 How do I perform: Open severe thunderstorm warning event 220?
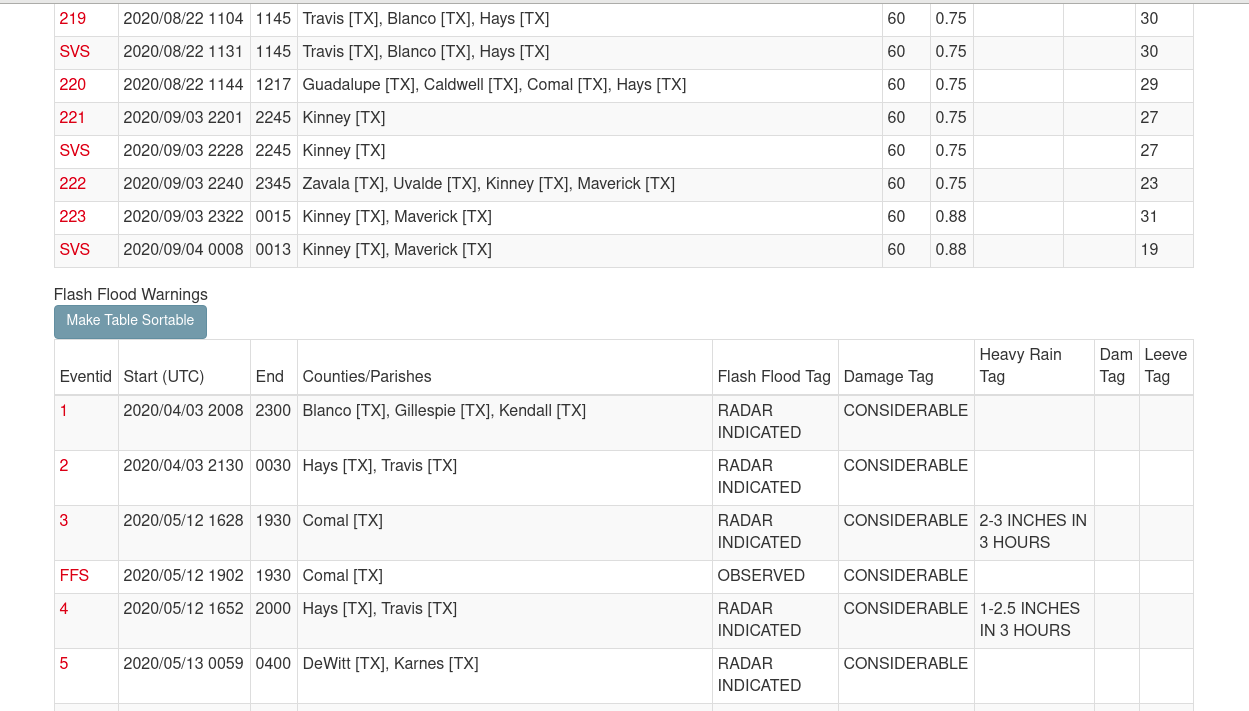pyautogui.click(x=73, y=85)
